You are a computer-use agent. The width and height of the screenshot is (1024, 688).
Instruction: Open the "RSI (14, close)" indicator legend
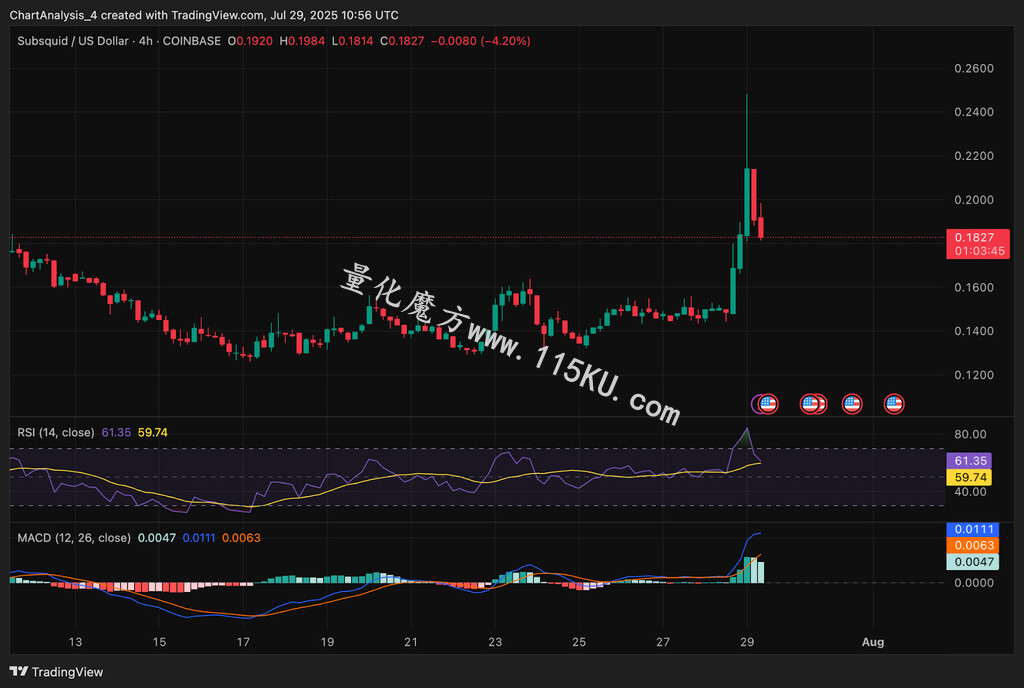click(56, 432)
